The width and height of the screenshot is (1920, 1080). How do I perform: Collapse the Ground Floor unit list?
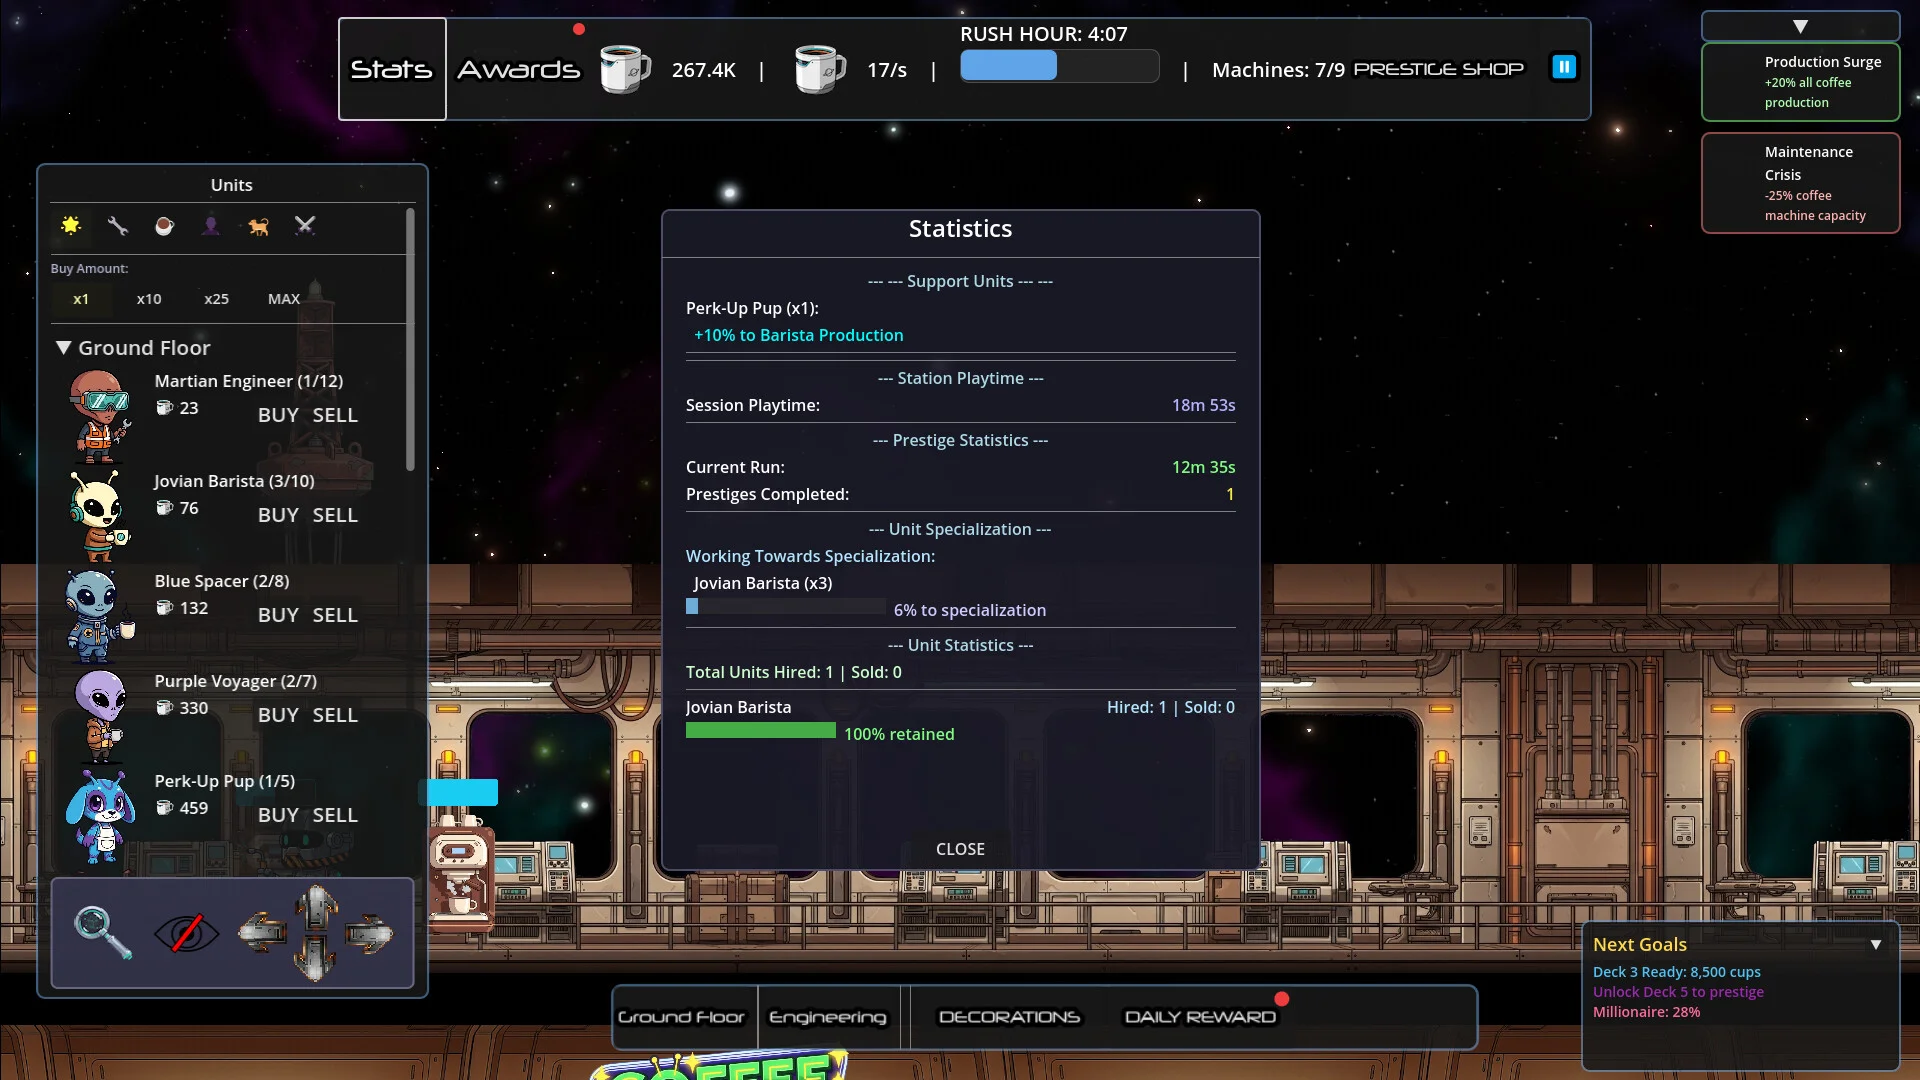pos(64,348)
